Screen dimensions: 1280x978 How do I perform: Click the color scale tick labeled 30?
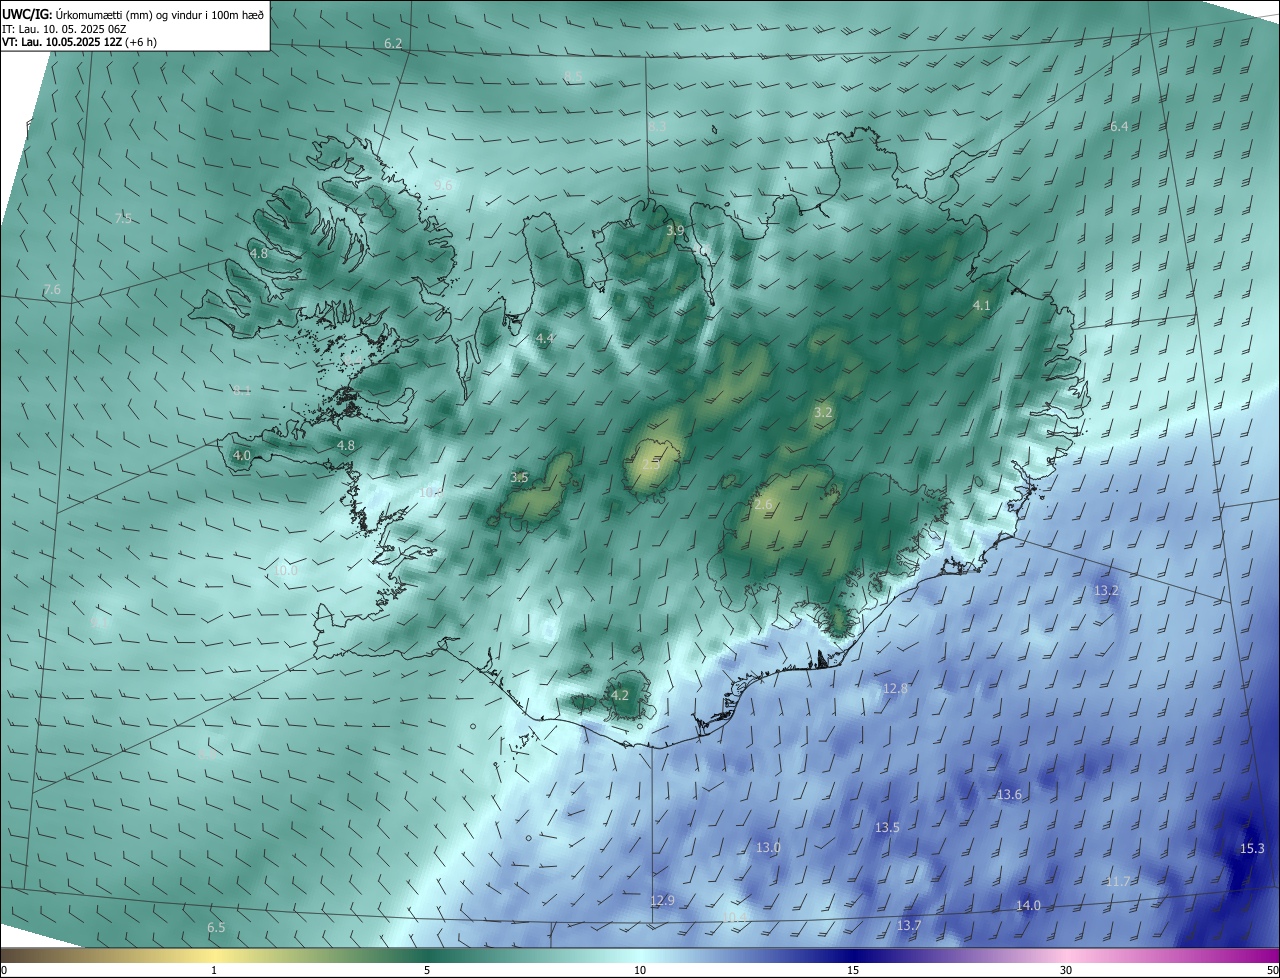tap(1066, 970)
